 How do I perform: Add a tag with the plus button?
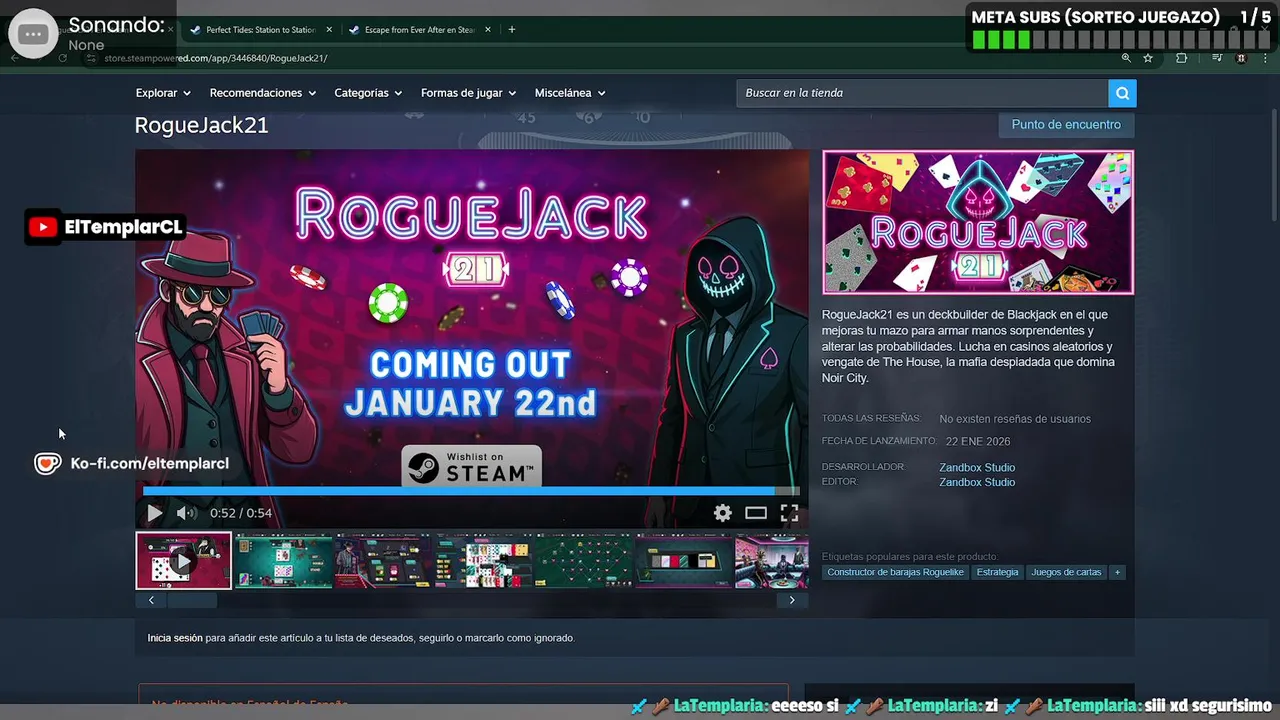point(1117,572)
